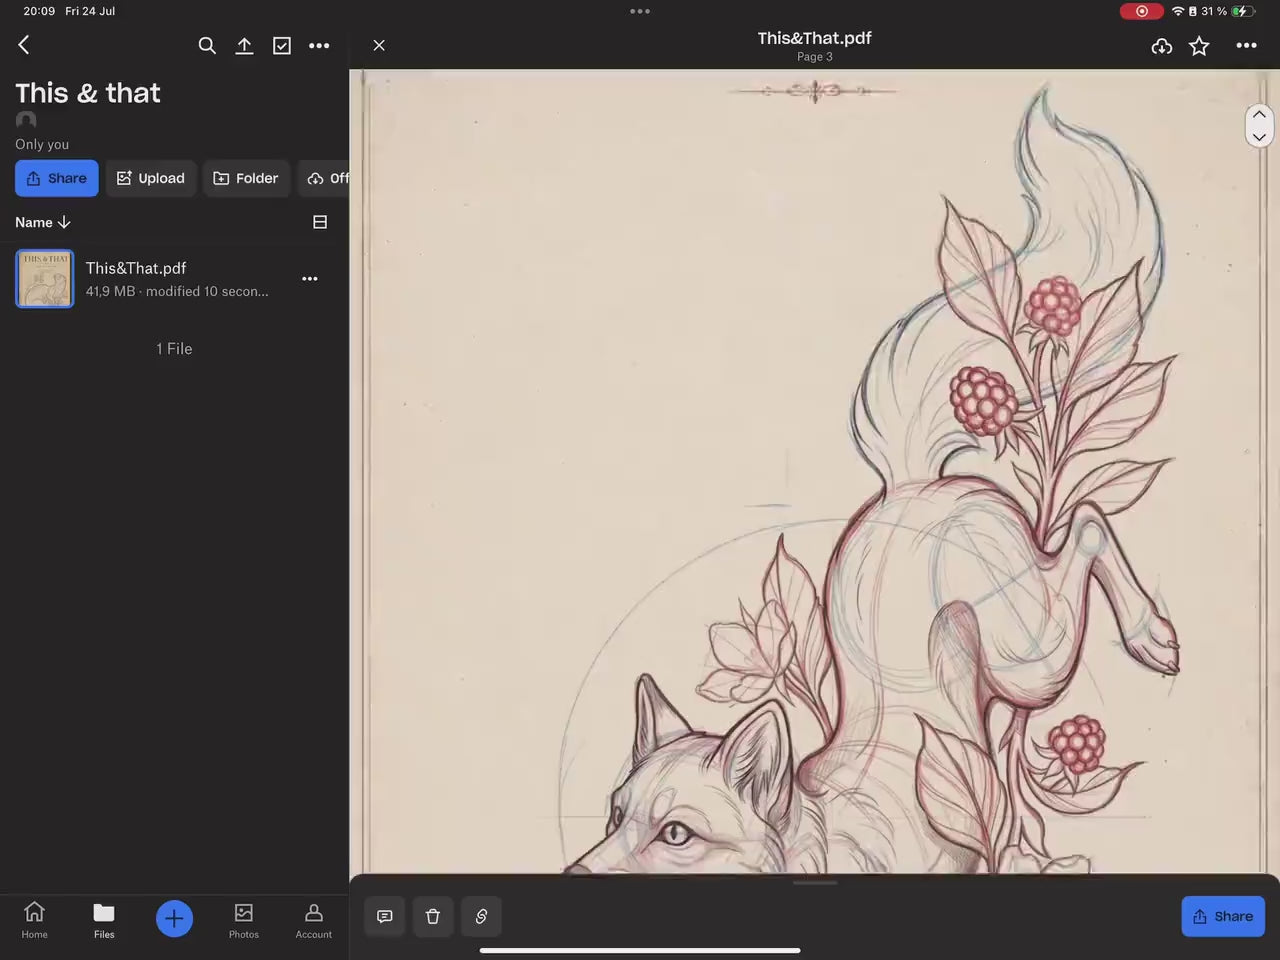Open comments on the PDF
The width and height of the screenshot is (1280, 960).
click(385, 916)
